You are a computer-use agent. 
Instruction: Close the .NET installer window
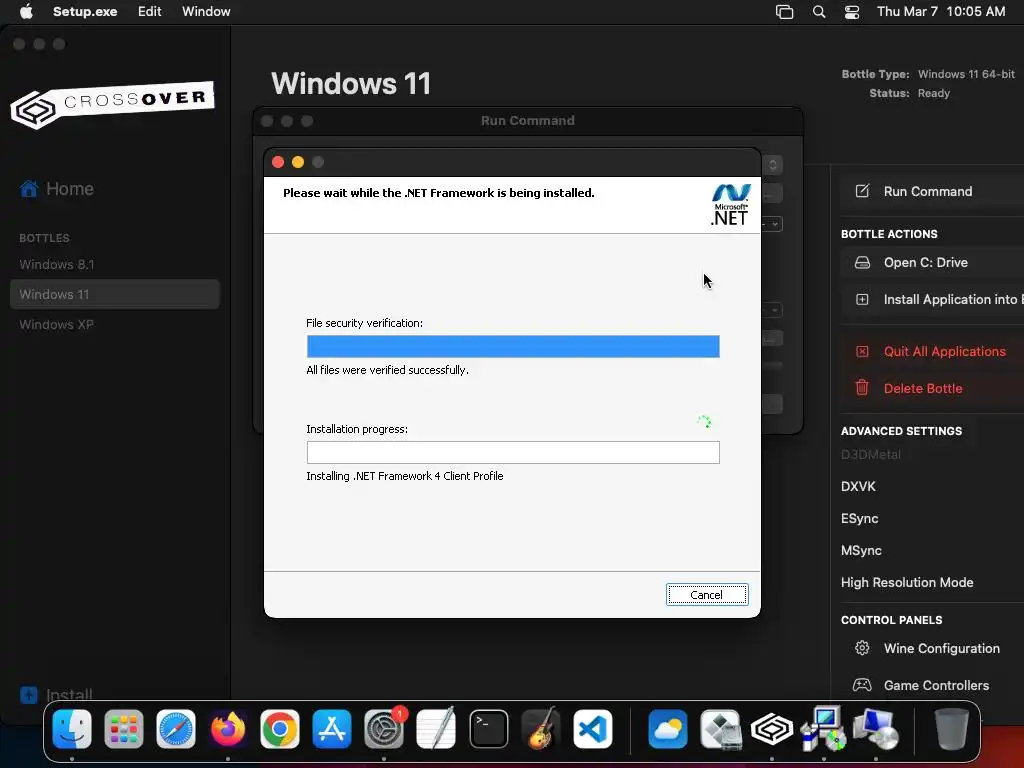pos(278,162)
